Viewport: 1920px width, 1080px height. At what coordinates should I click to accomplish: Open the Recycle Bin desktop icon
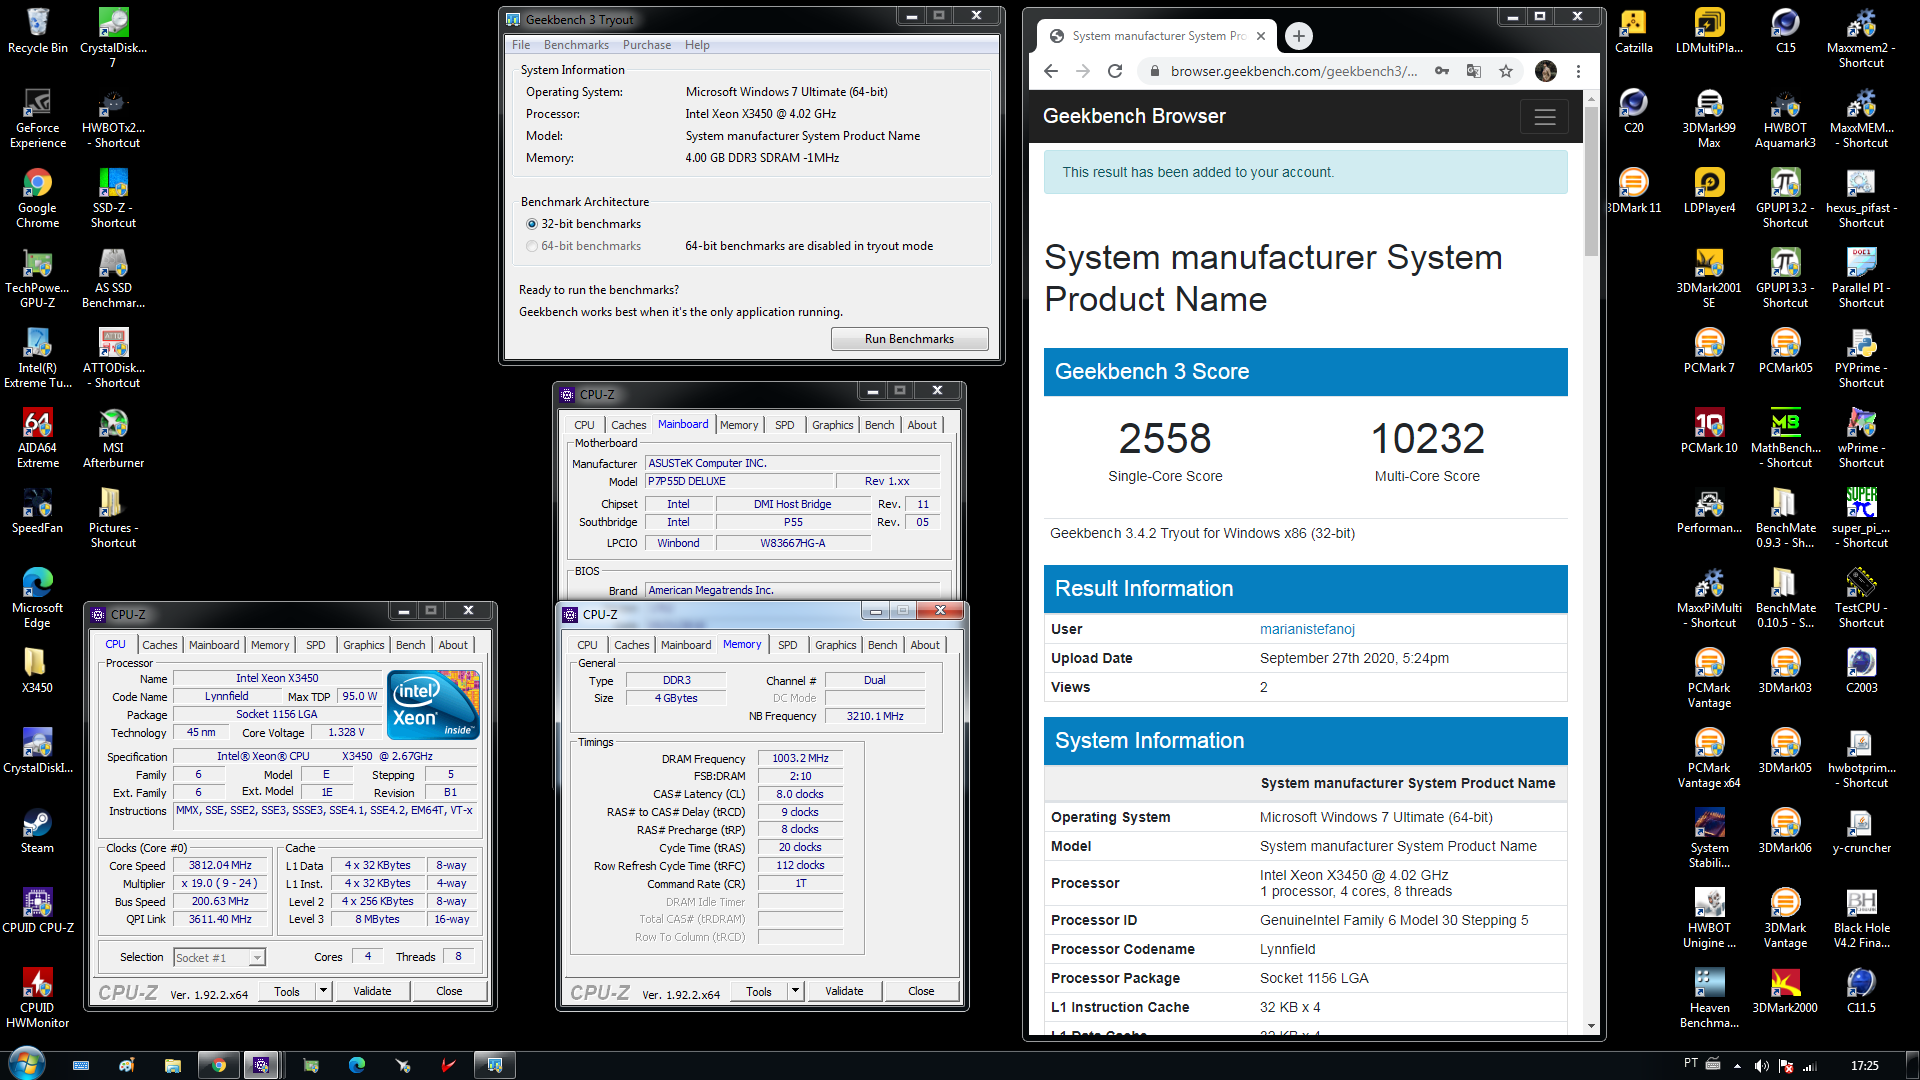click(x=37, y=30)
